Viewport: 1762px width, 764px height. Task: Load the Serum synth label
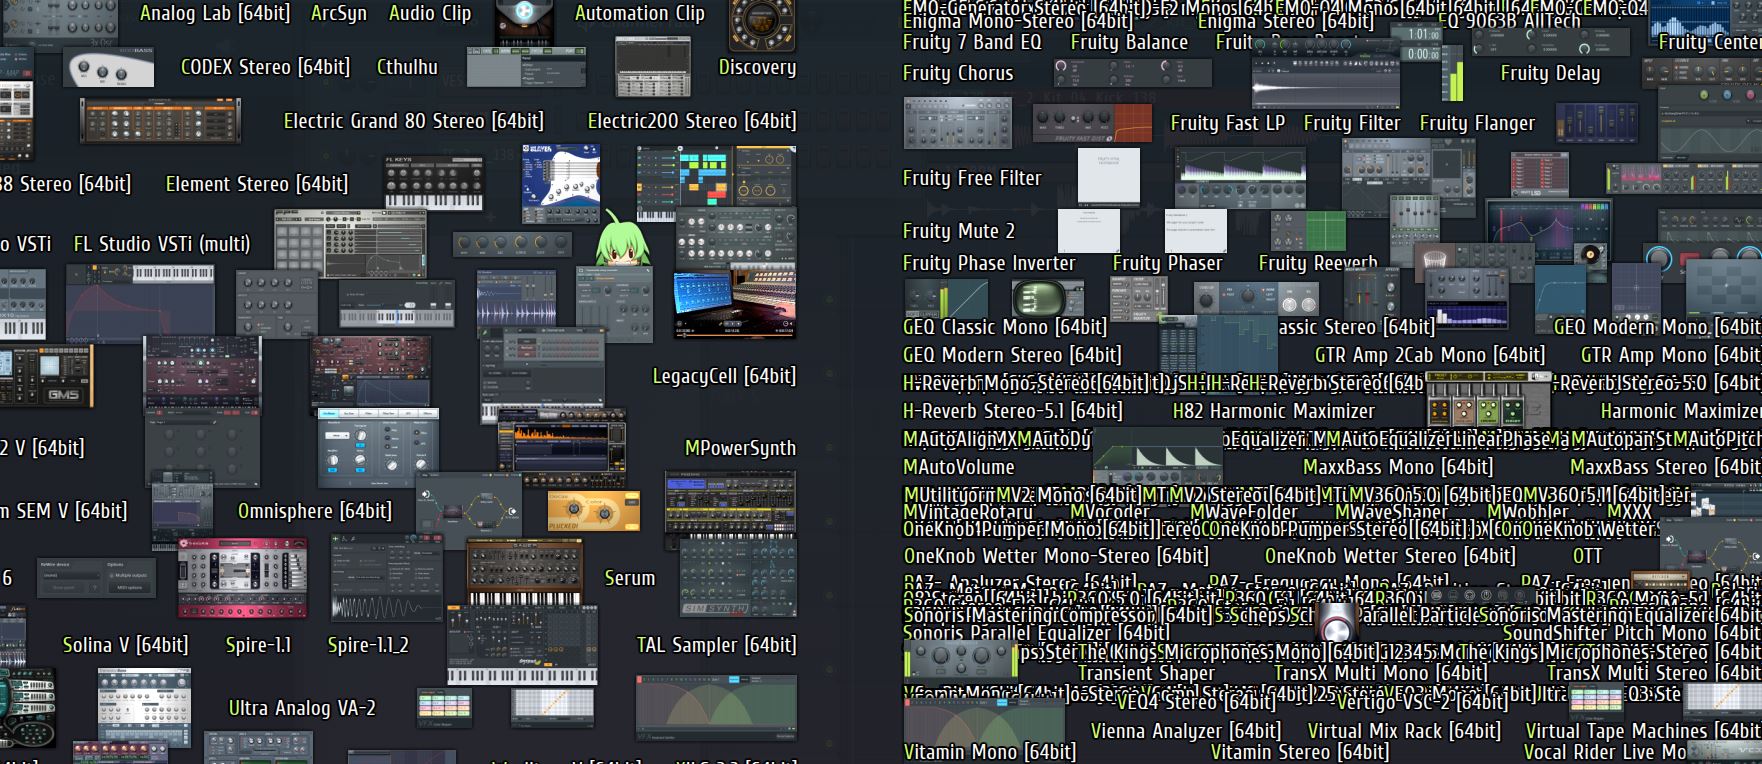[630, 579]
